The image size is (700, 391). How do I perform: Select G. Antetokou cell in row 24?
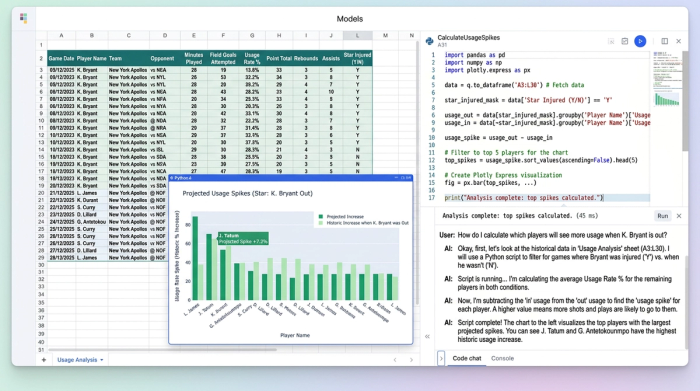pos(92,222)
